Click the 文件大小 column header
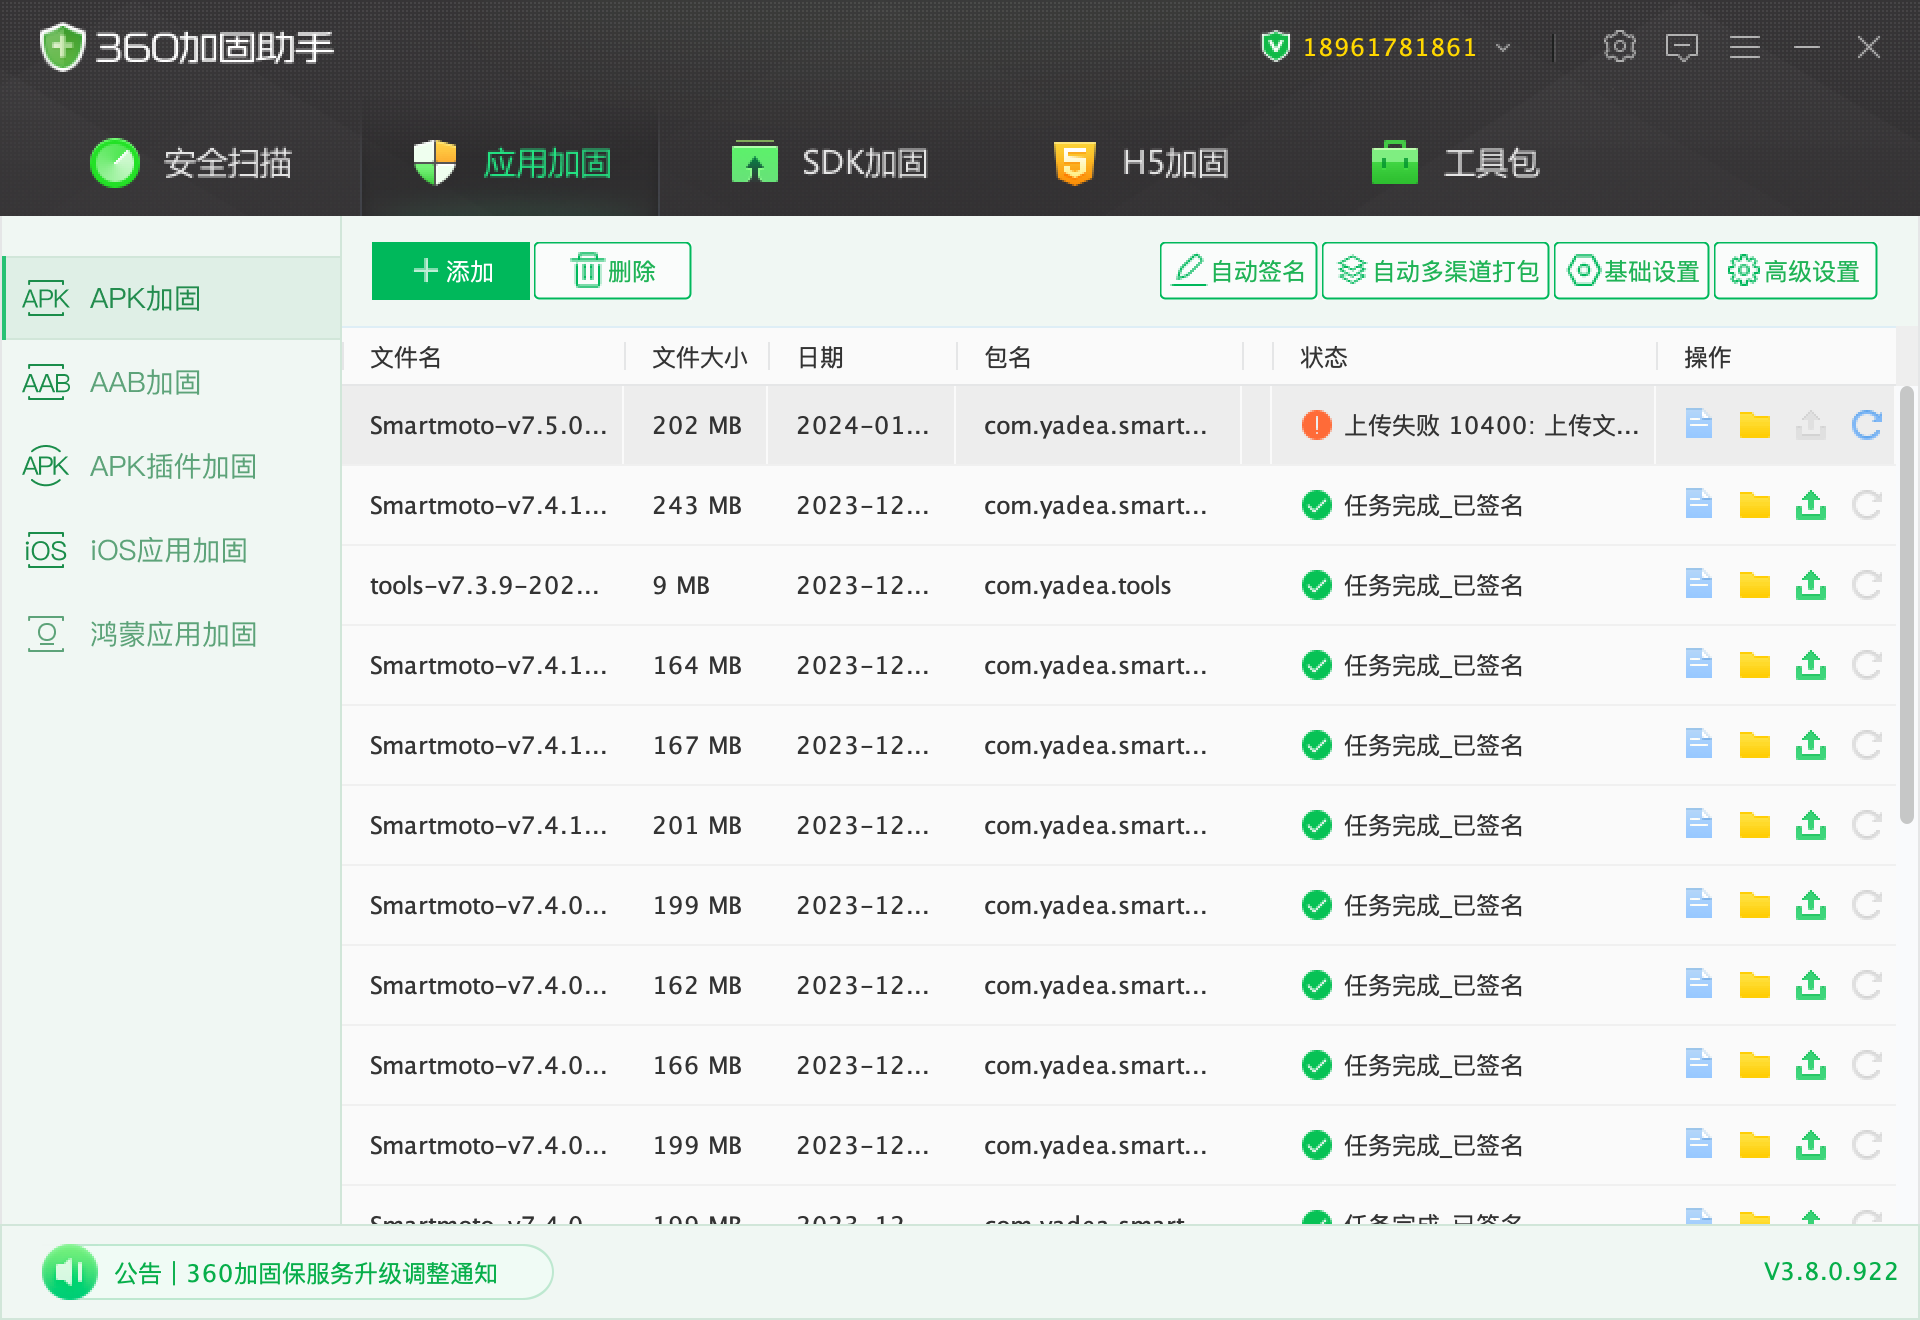The height and width of the screenshot is (1320, 1920). coord(699,357)
